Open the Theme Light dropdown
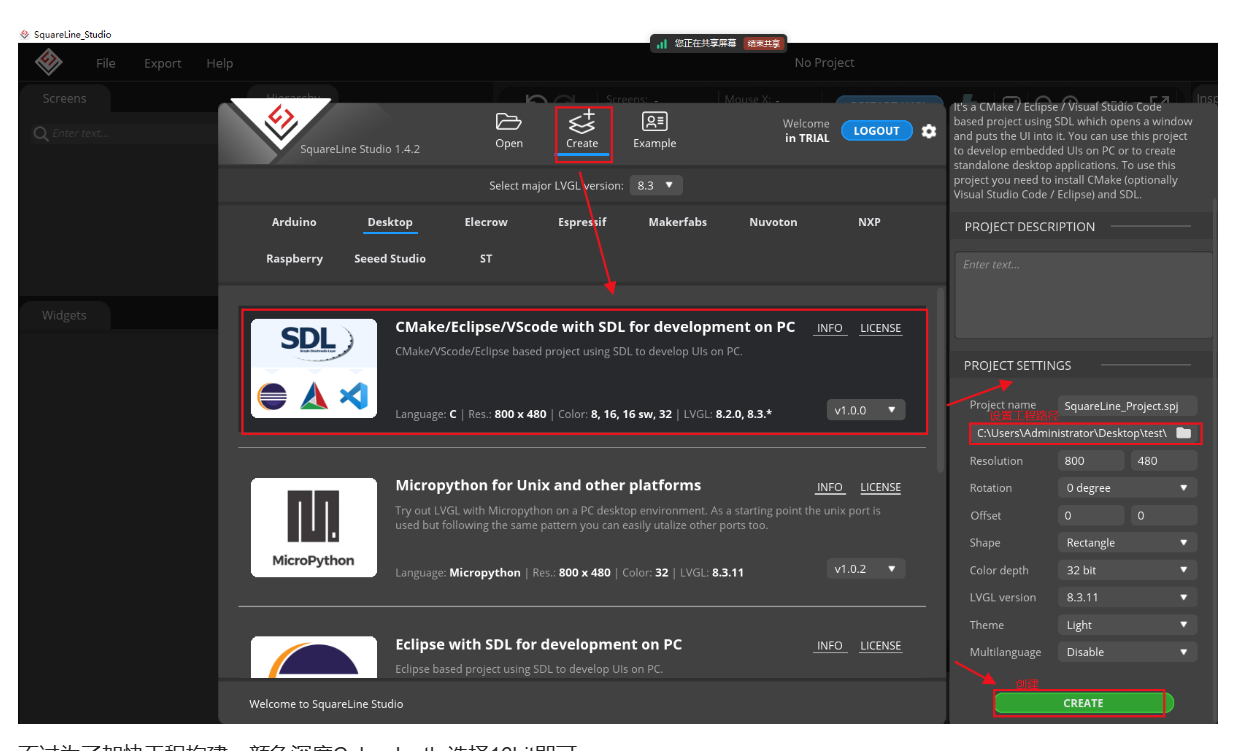 pos(1127,625)
